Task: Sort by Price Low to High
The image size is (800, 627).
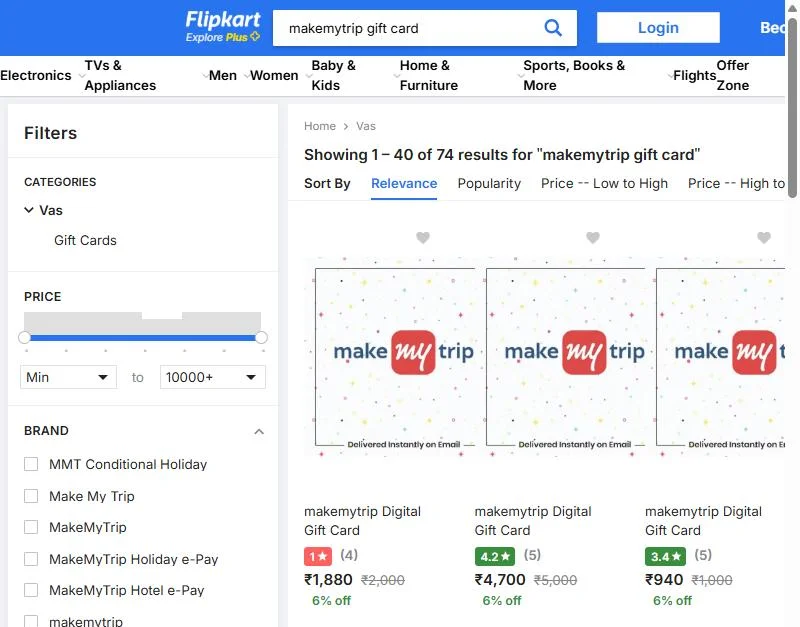Action: point(604,184)
